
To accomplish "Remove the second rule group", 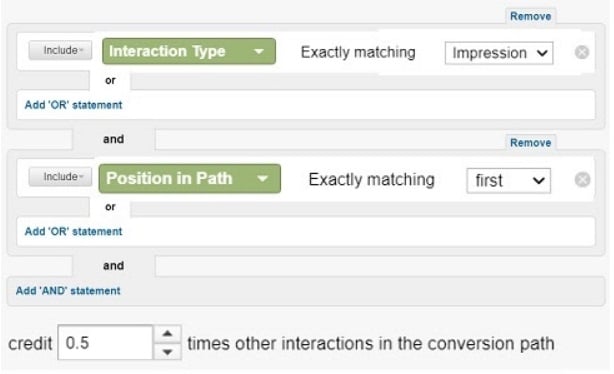I will pyautogui.click(x=530, y=143).
